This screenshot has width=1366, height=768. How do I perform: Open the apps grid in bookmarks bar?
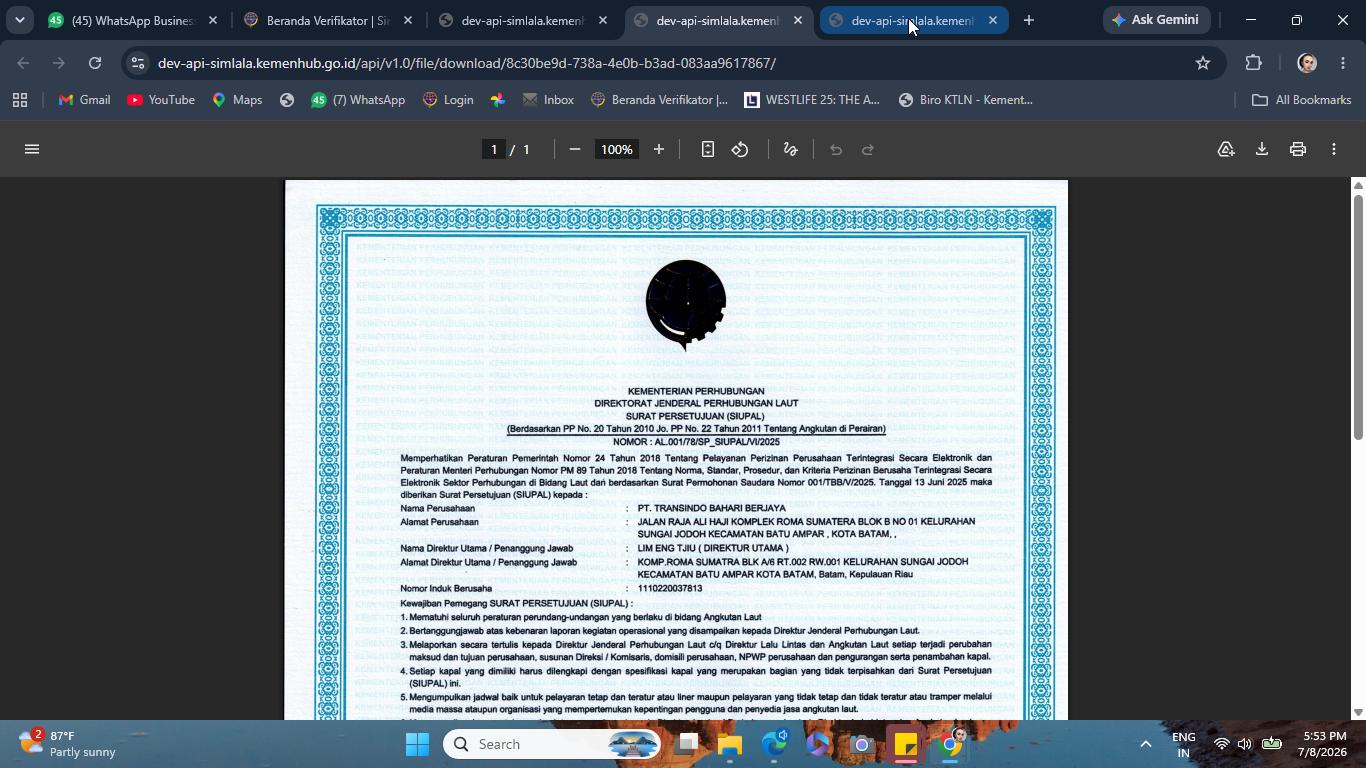pyautogui.click(x=20, y=100)
